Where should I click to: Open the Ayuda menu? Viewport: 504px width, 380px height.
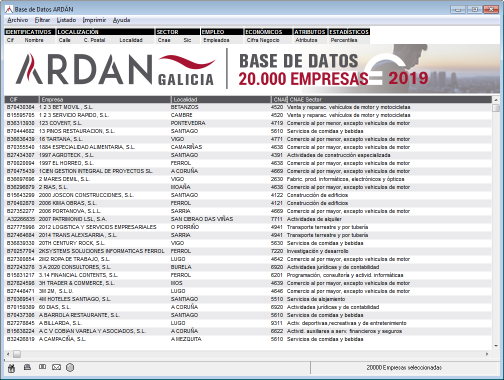121,20
